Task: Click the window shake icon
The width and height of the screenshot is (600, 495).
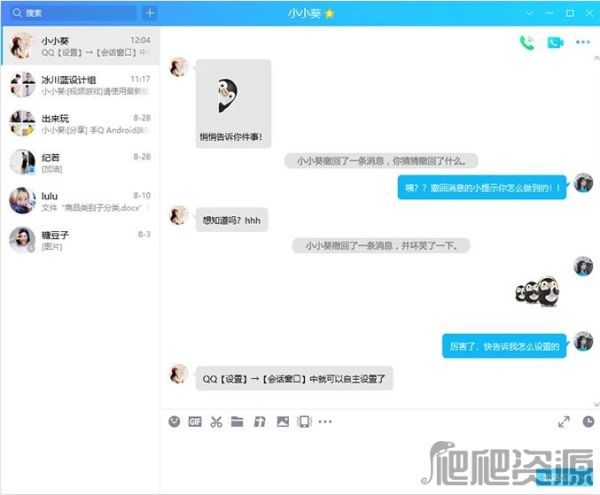Action: point(304,422)
